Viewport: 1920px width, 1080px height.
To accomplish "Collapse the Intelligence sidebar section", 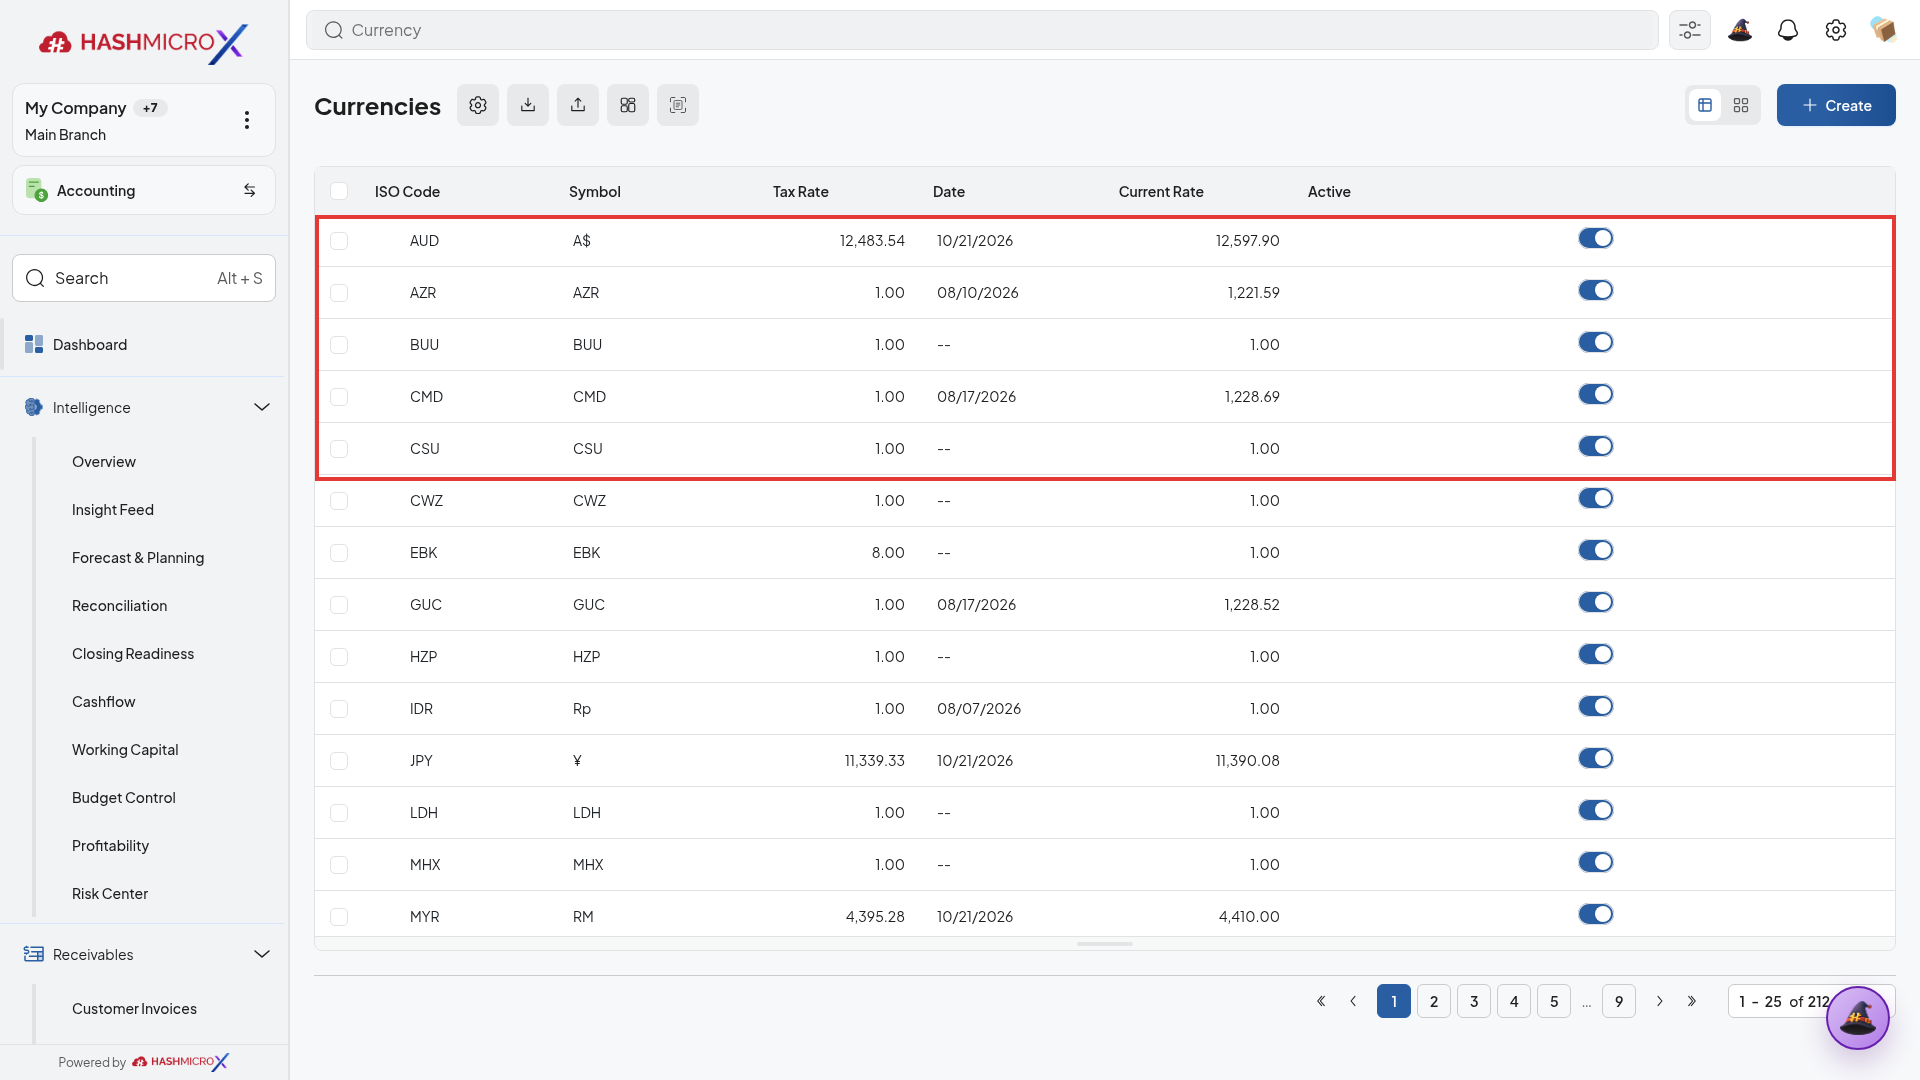I will pos(262,407).
